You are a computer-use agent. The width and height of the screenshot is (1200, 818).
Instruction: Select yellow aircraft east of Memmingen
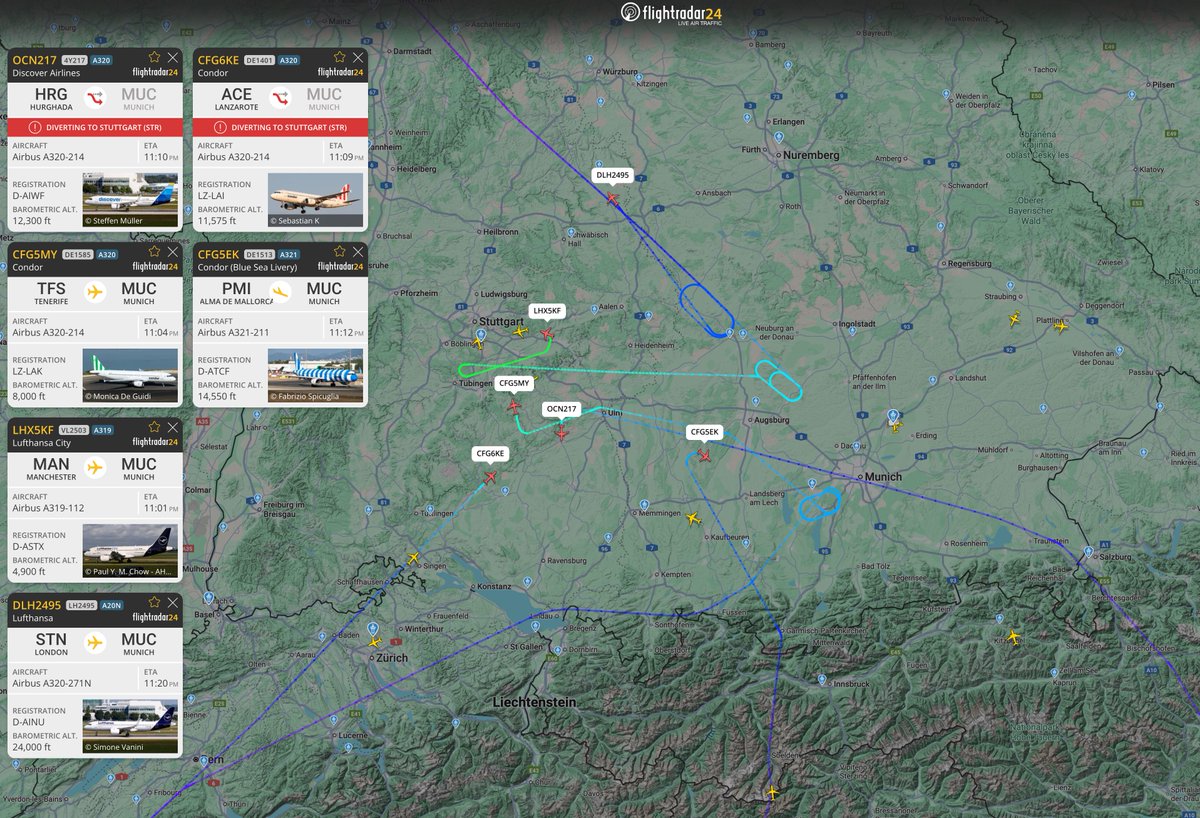tap(692, 518)
